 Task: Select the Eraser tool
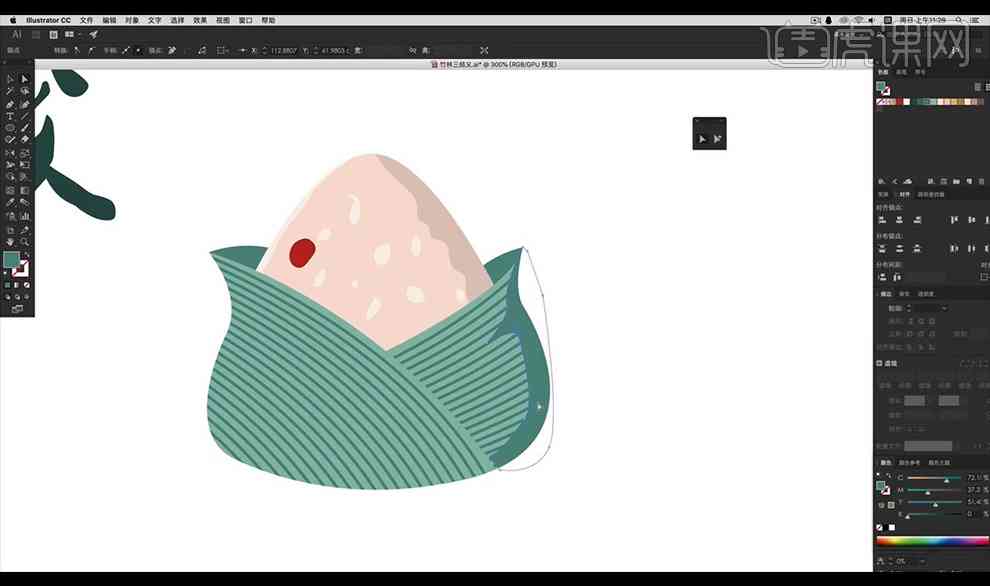pos(25,140)
